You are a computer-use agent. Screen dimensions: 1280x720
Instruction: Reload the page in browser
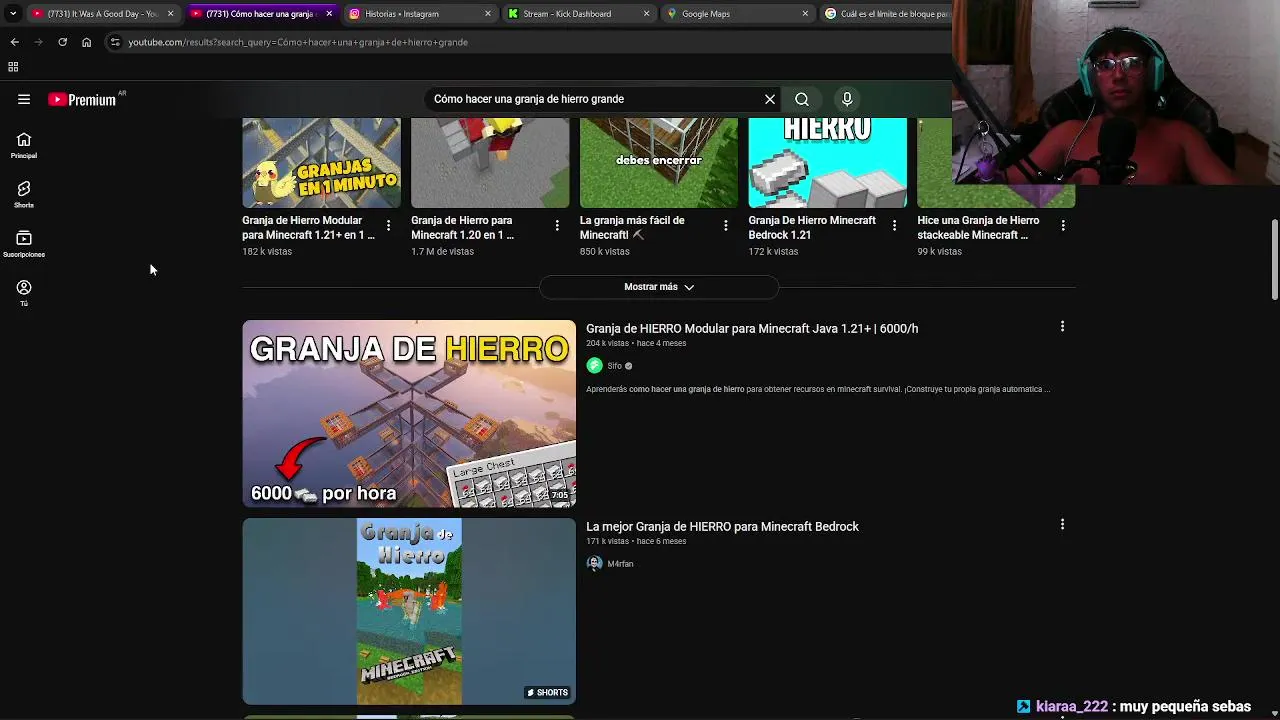62,42
